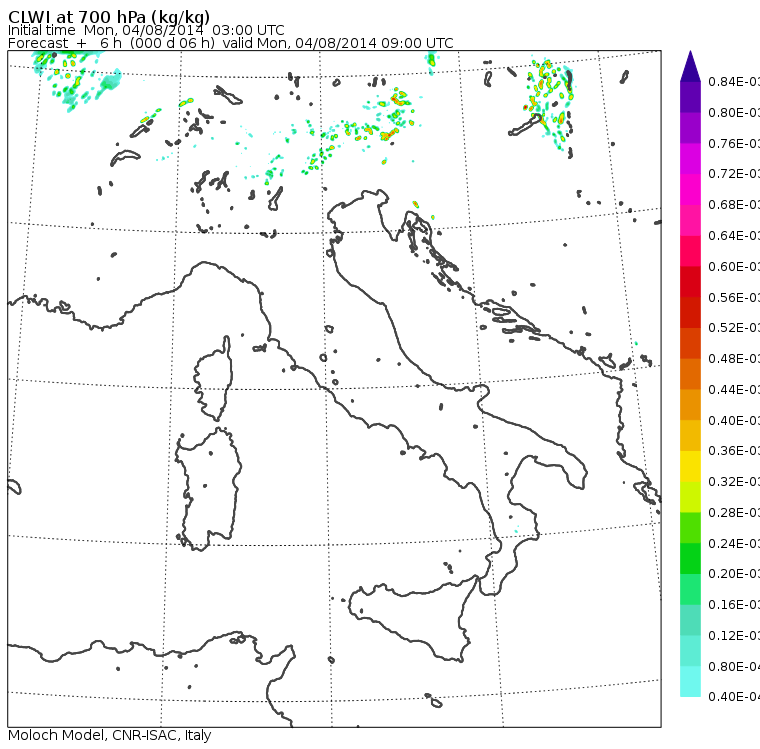
Task: Click the "Moloch Model, CNR-ISAC, Italy" credit
Action: tap(110, 735)
